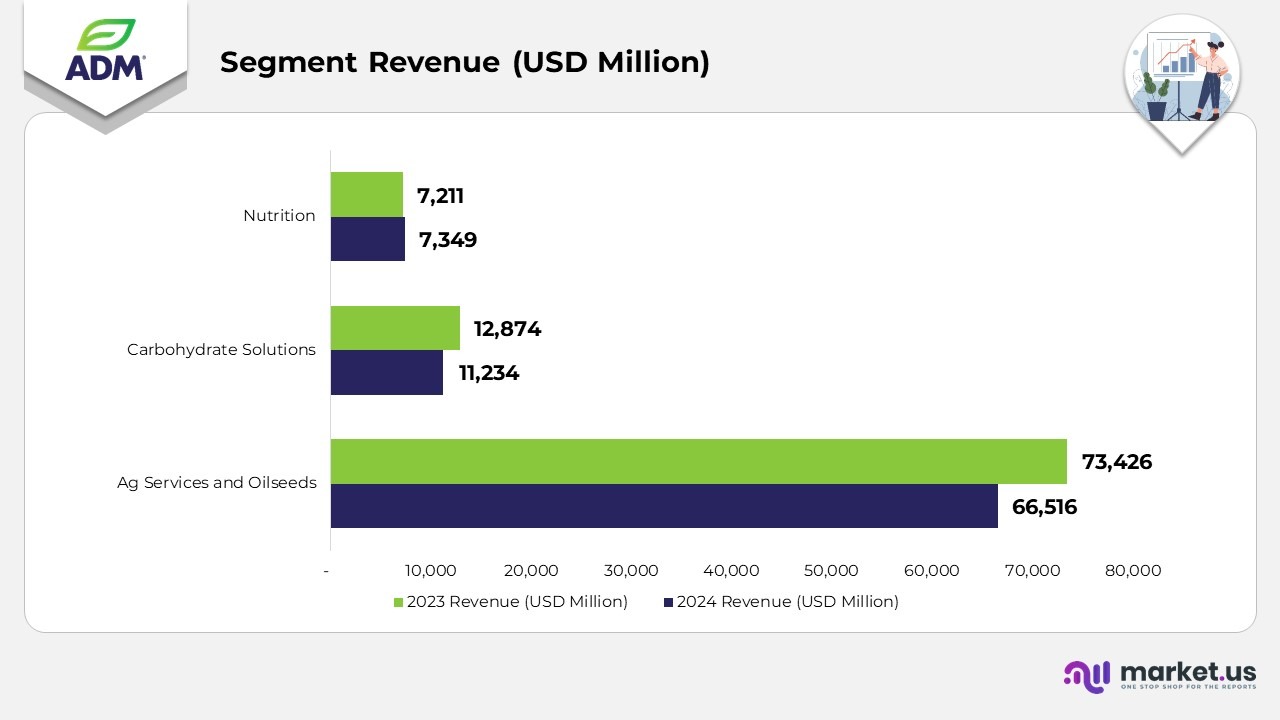Select the 73,426 data label
1280x720 pixels.
click(1116, 462)
